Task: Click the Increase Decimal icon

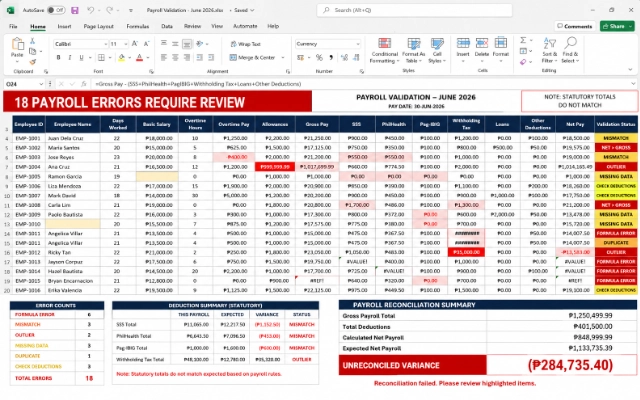Action: [344, 58]
